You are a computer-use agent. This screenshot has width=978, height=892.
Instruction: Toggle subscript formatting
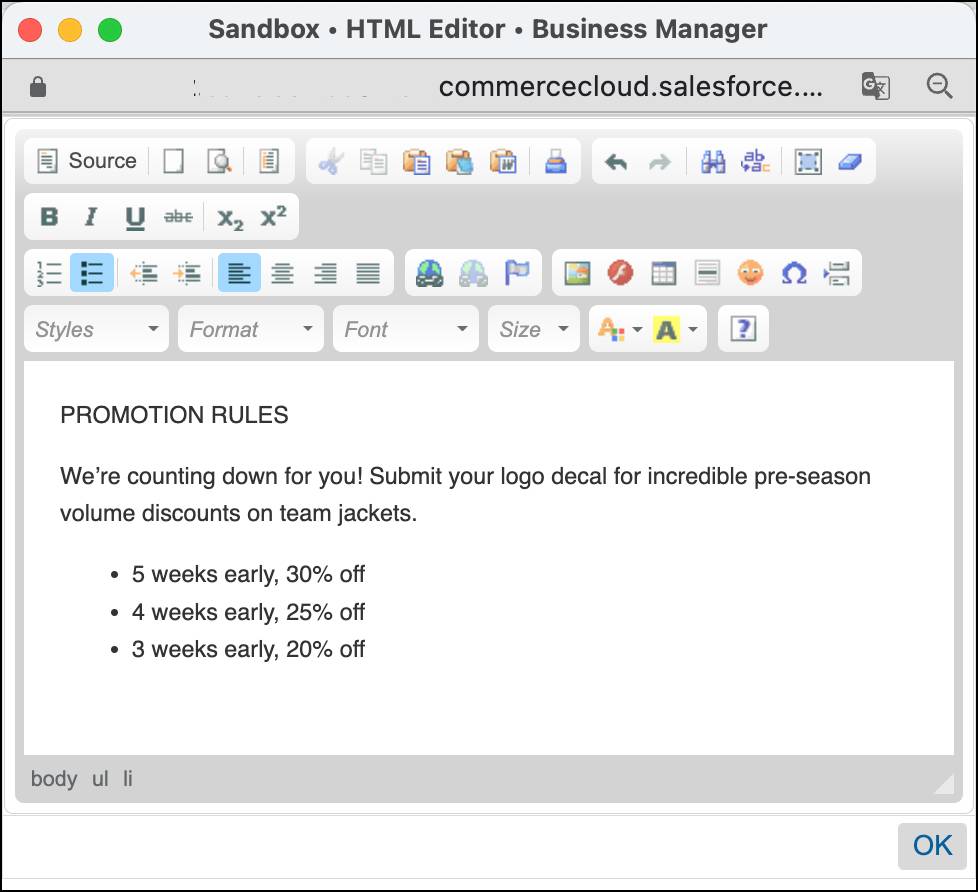[x=230, y=217]
